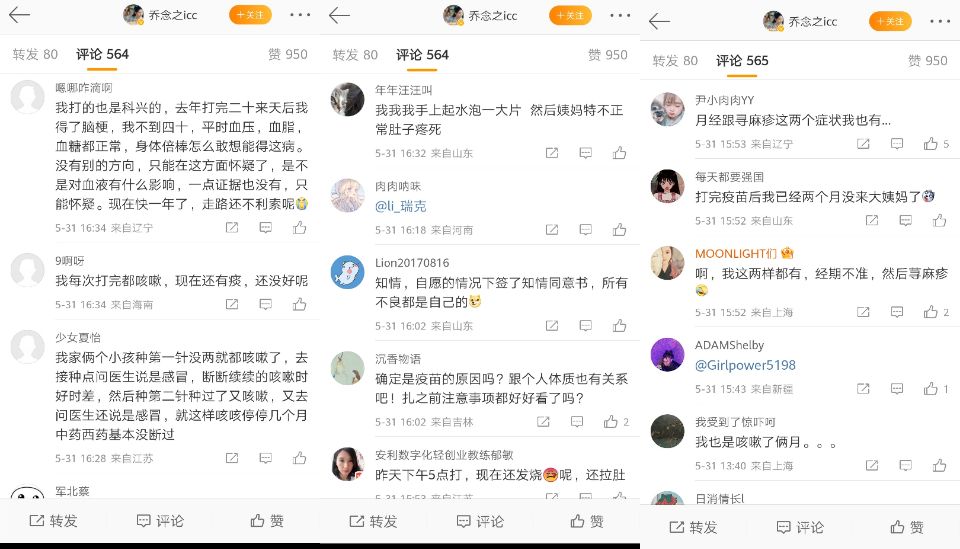Switch to 转发 80 tab in left panel

click(x=35, y=54)
